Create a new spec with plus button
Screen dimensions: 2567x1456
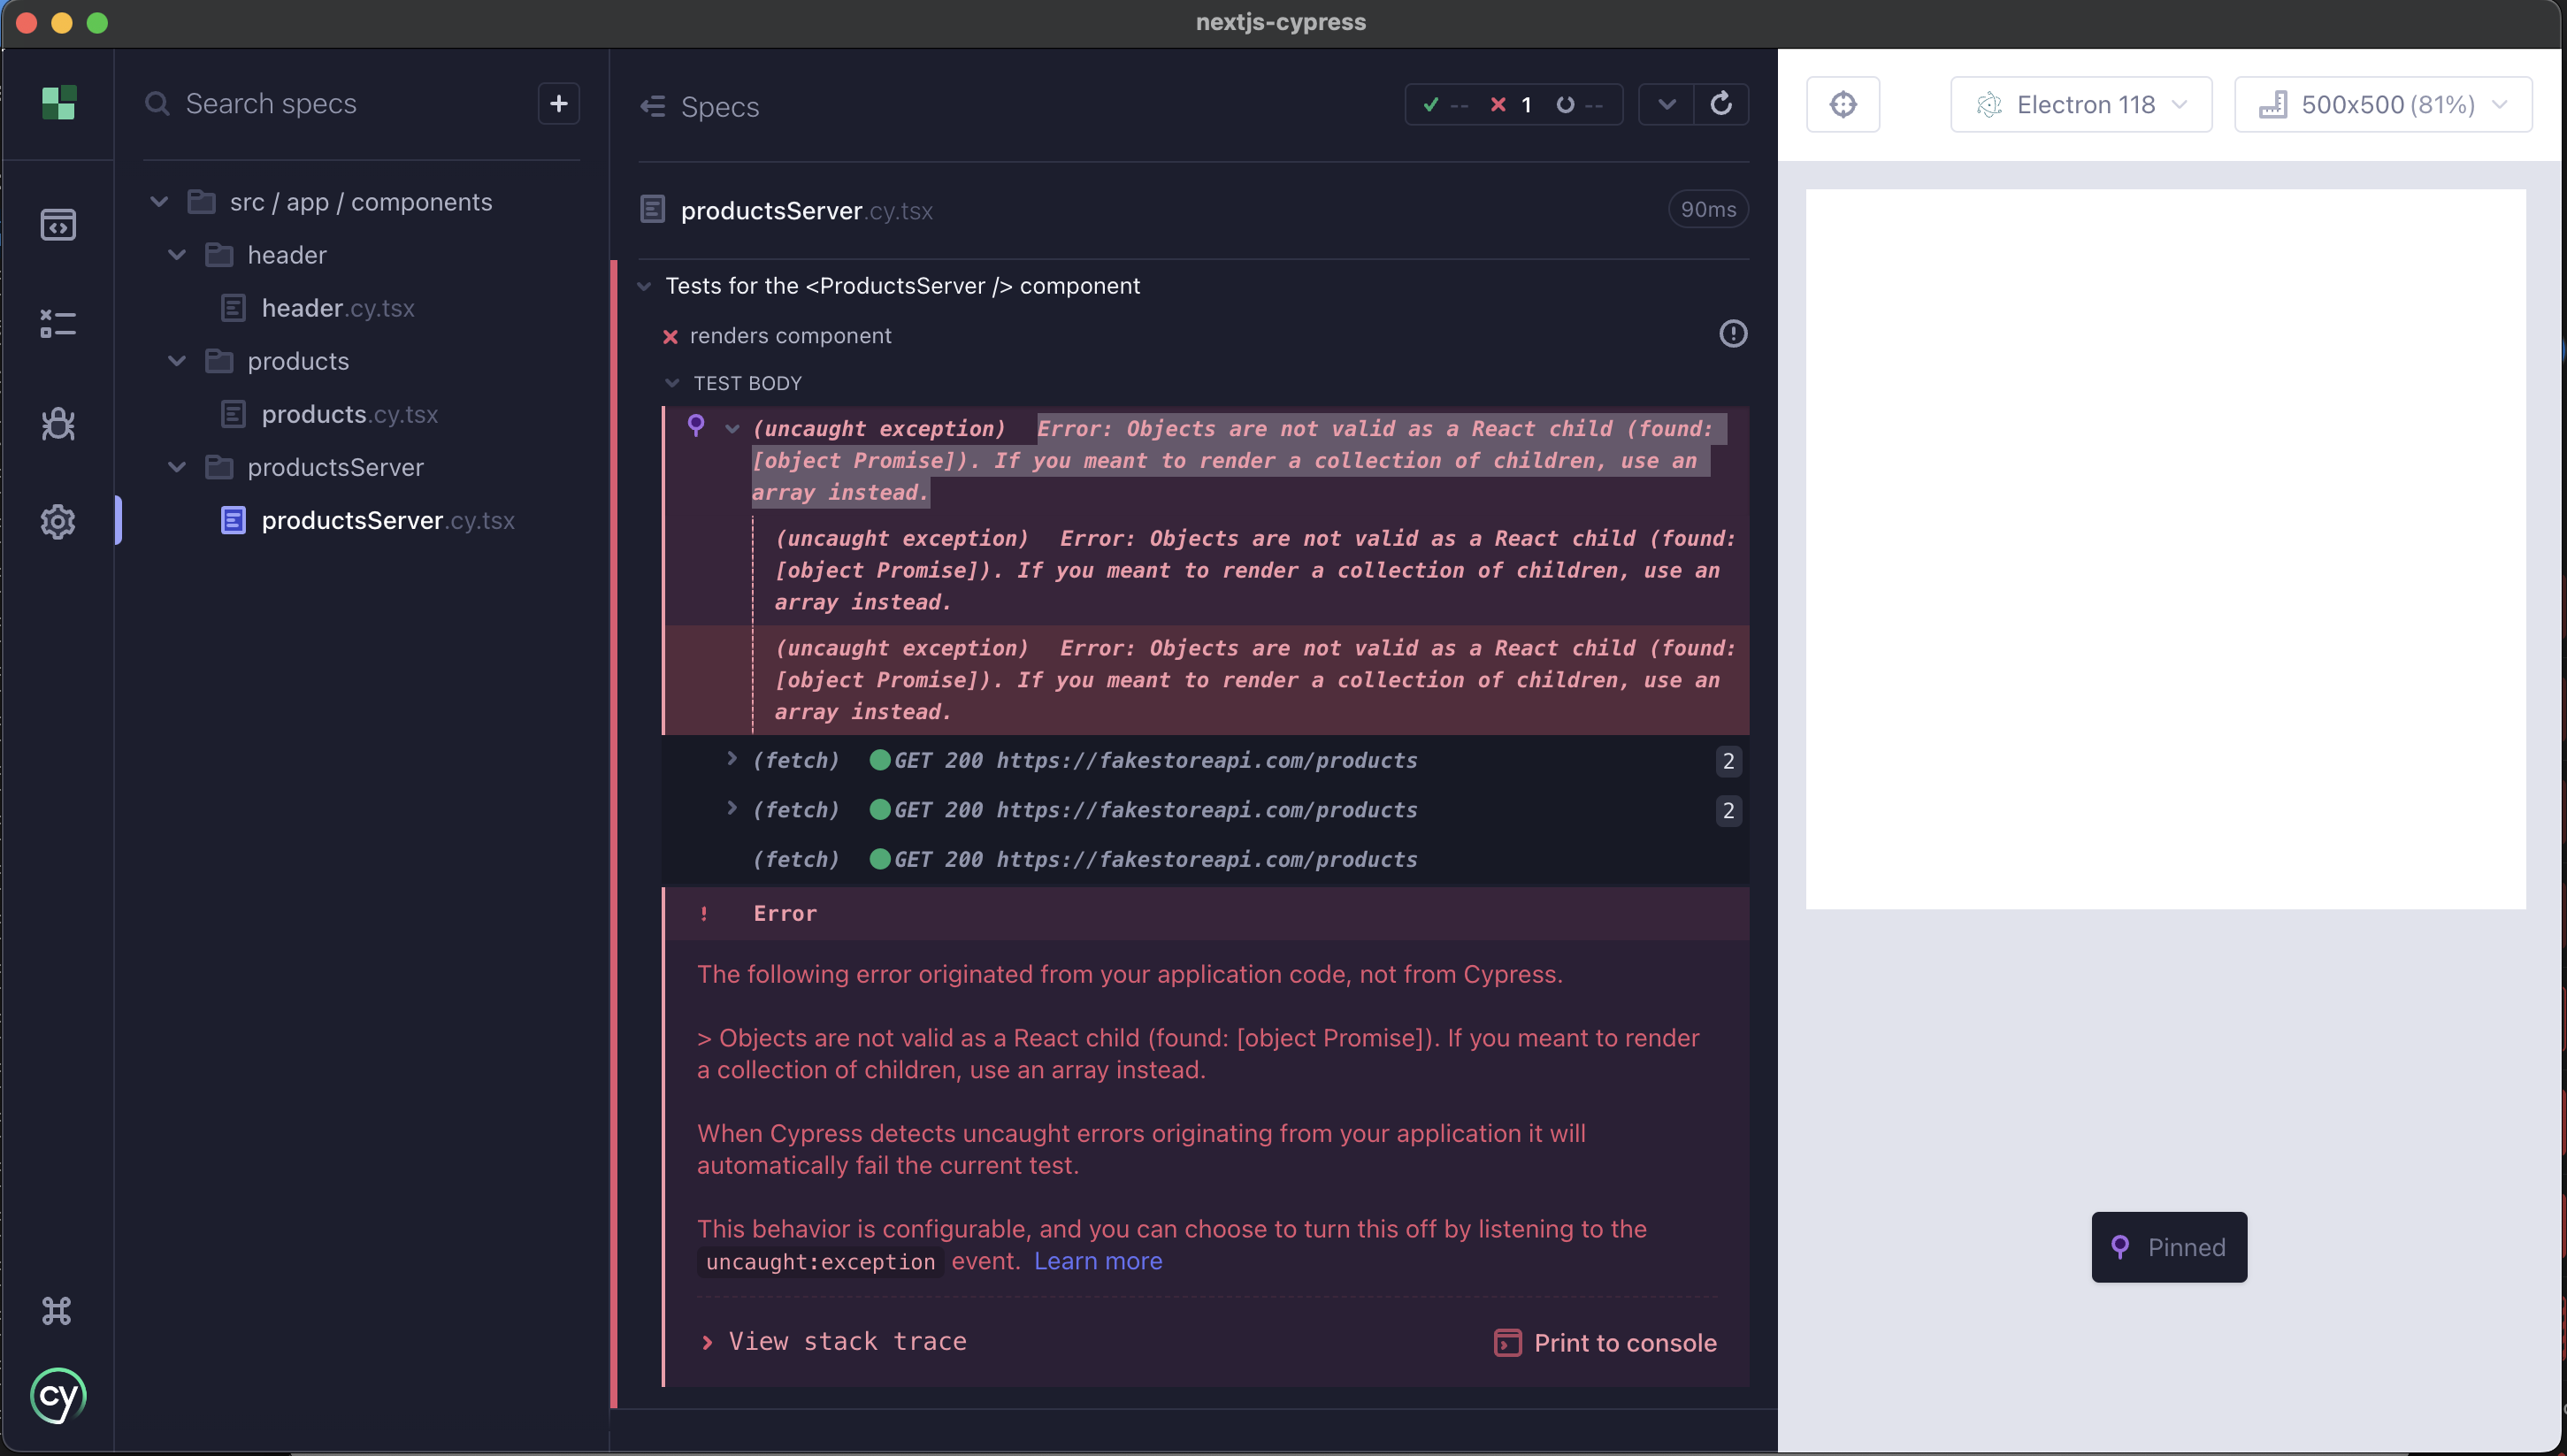559,103
